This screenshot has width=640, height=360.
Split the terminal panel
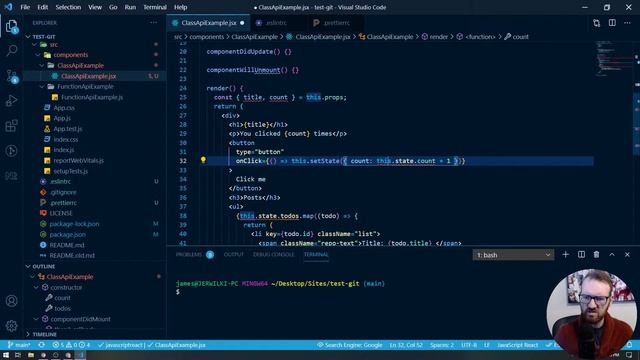[x=581, y=255]
